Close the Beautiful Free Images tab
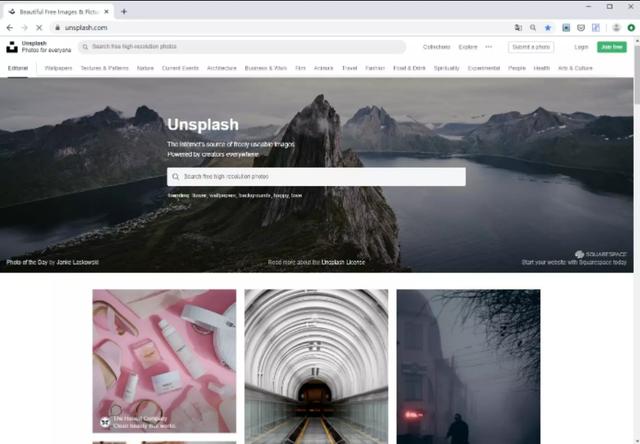The image size is (640, 444). (107, 12)
